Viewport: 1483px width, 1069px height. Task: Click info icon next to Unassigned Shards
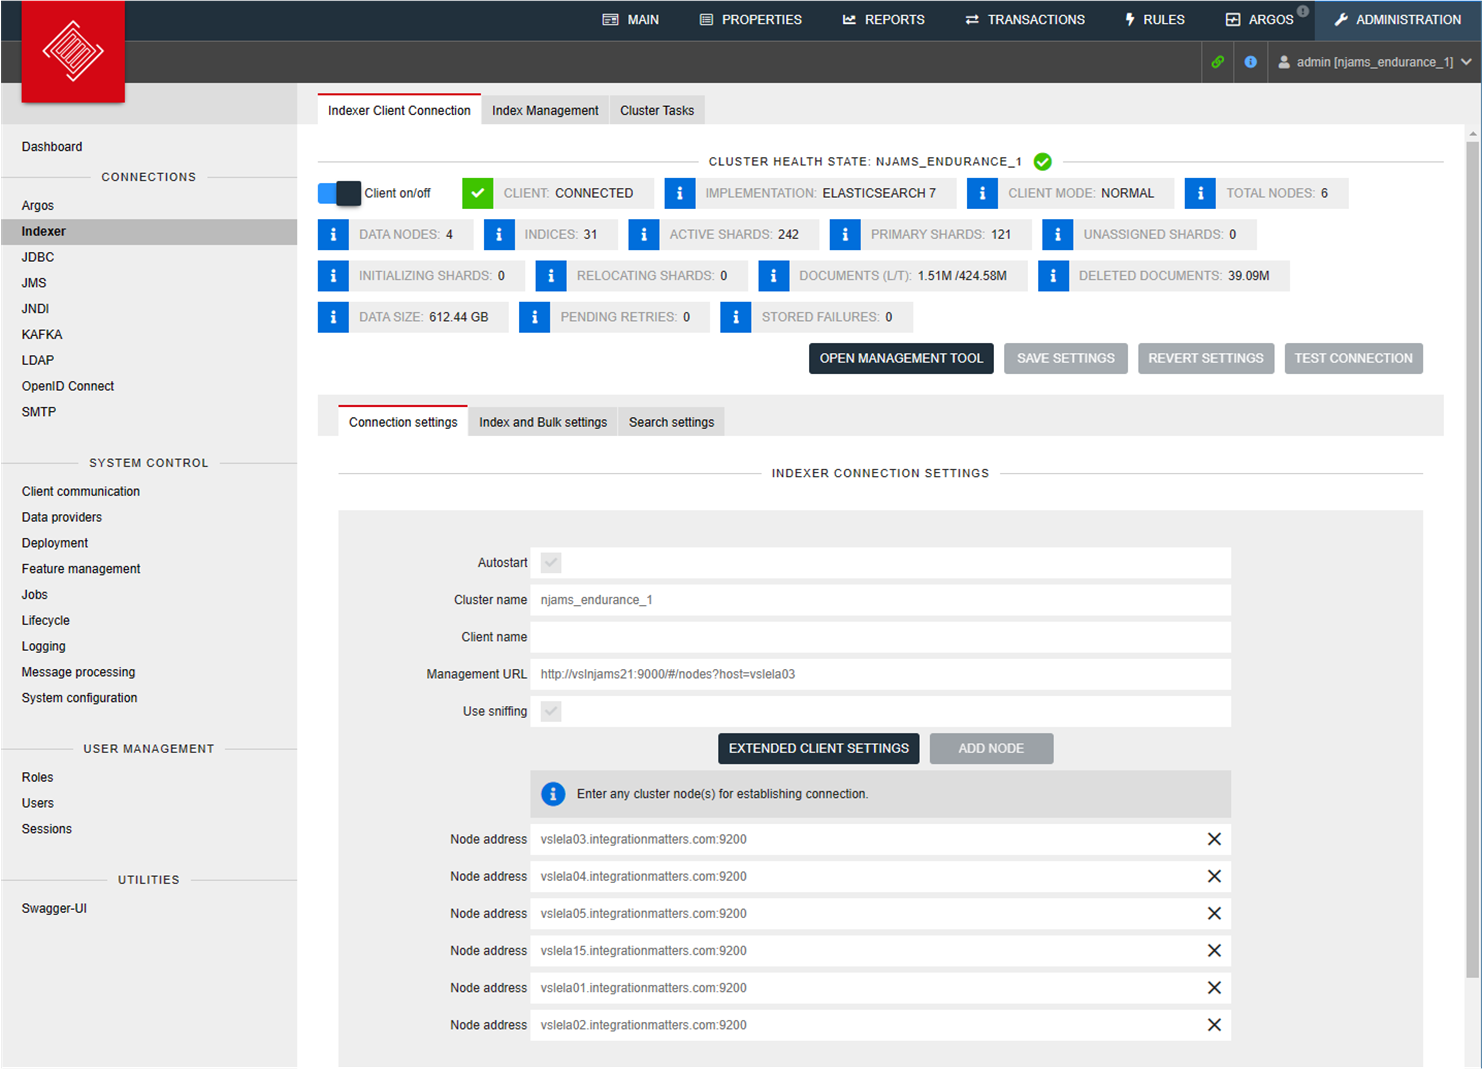(1057, 234)
